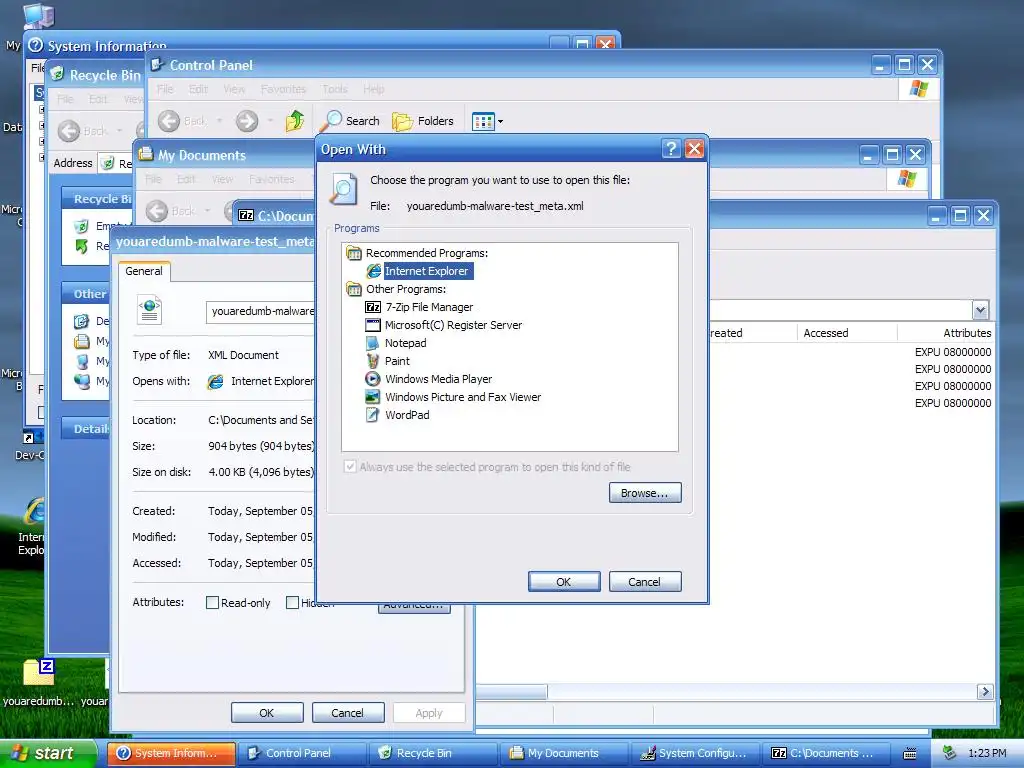Image resolution: width=1024 pixels, height=768 pixels.
Task: Open the General tab in properties
Action: click(144, 271)
